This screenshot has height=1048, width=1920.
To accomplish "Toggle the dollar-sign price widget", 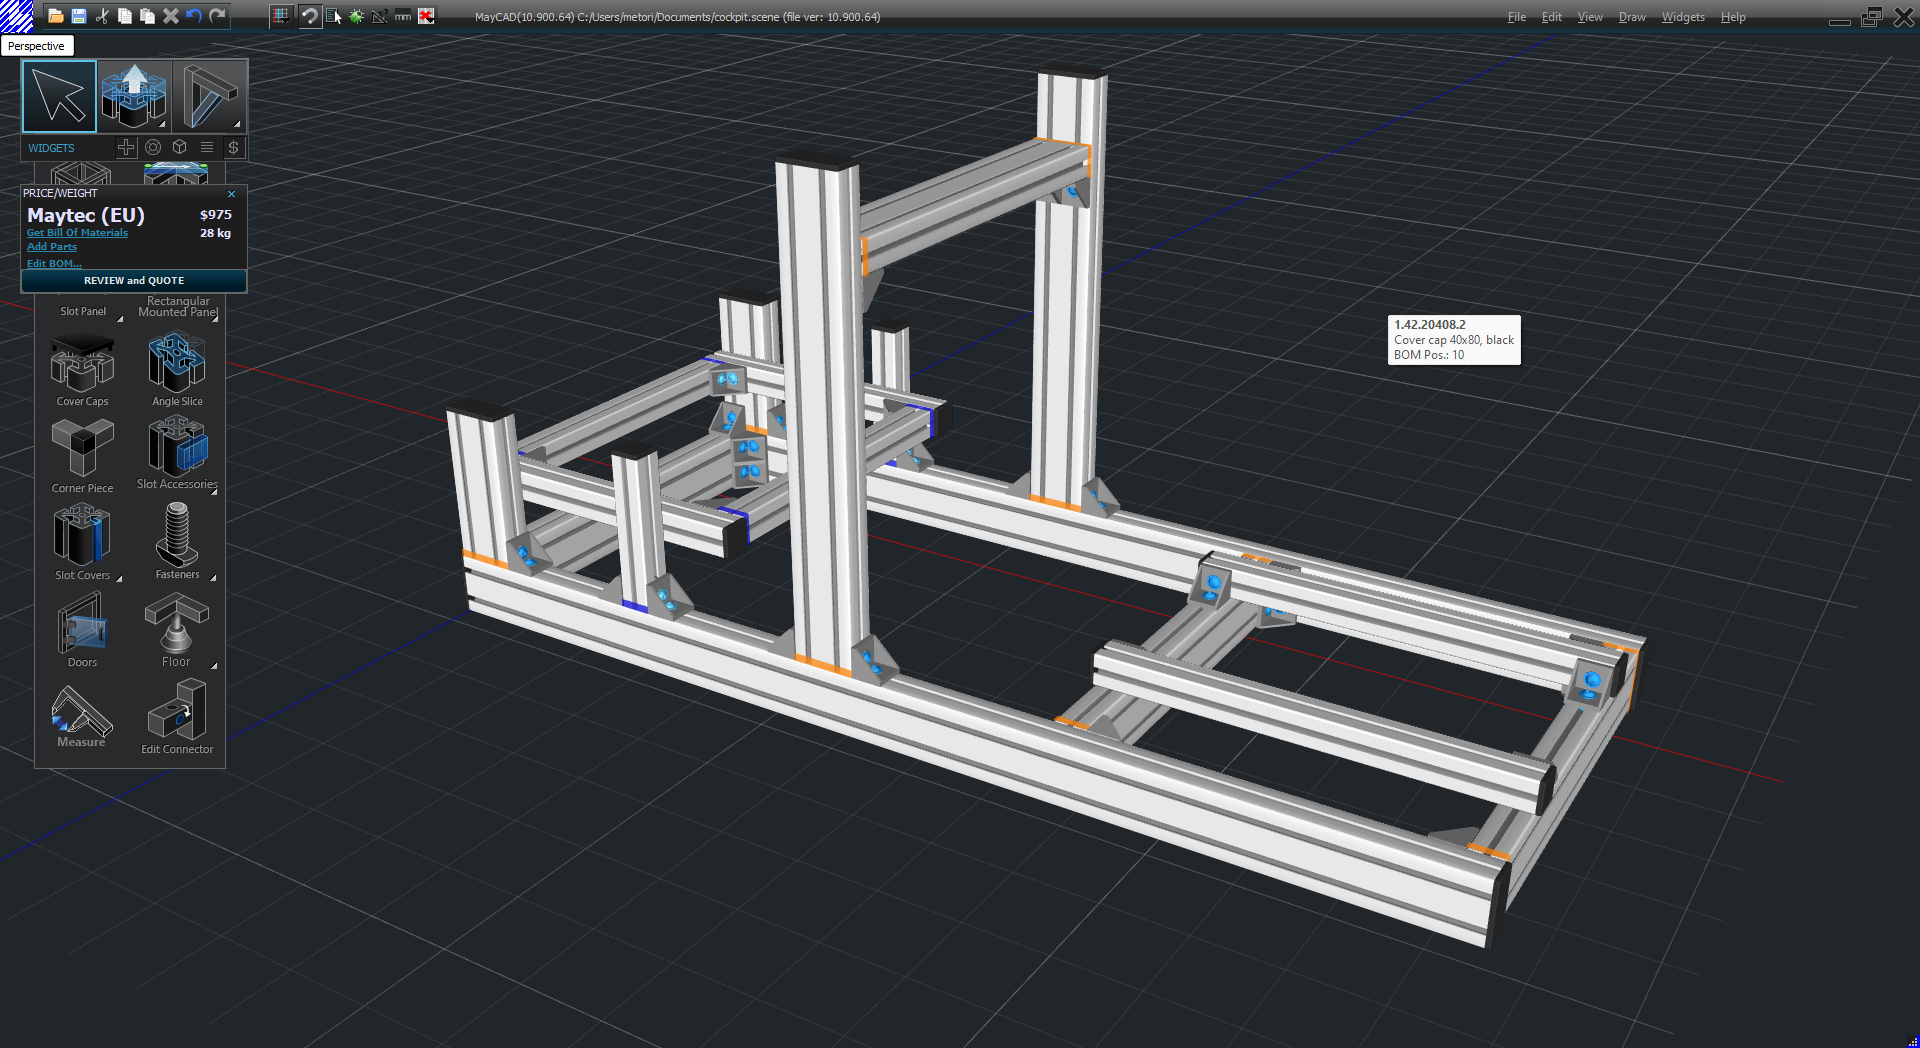I will tap(233, 147).
